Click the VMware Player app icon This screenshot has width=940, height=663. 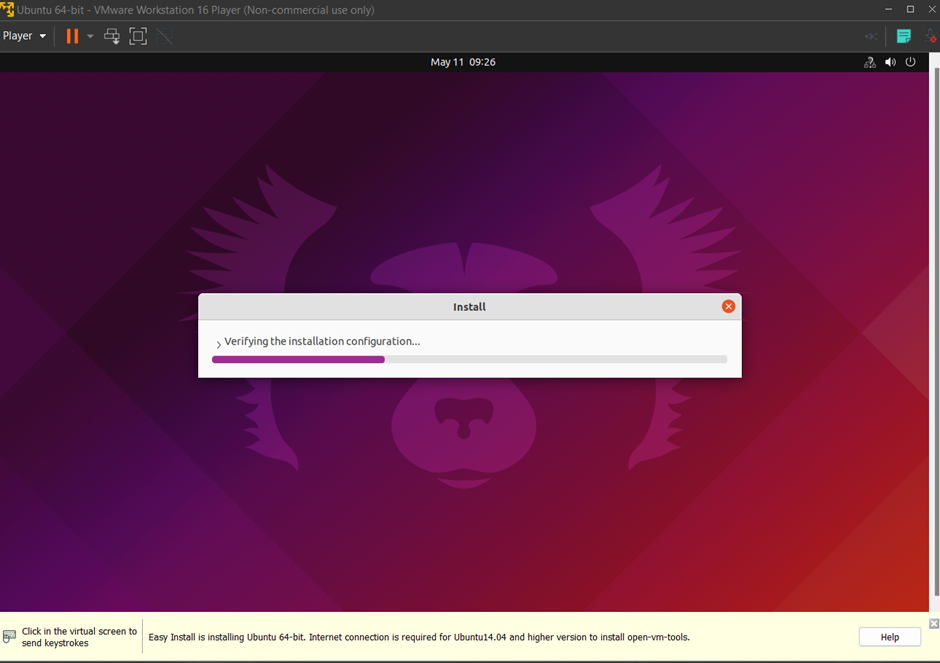[7, 9]
